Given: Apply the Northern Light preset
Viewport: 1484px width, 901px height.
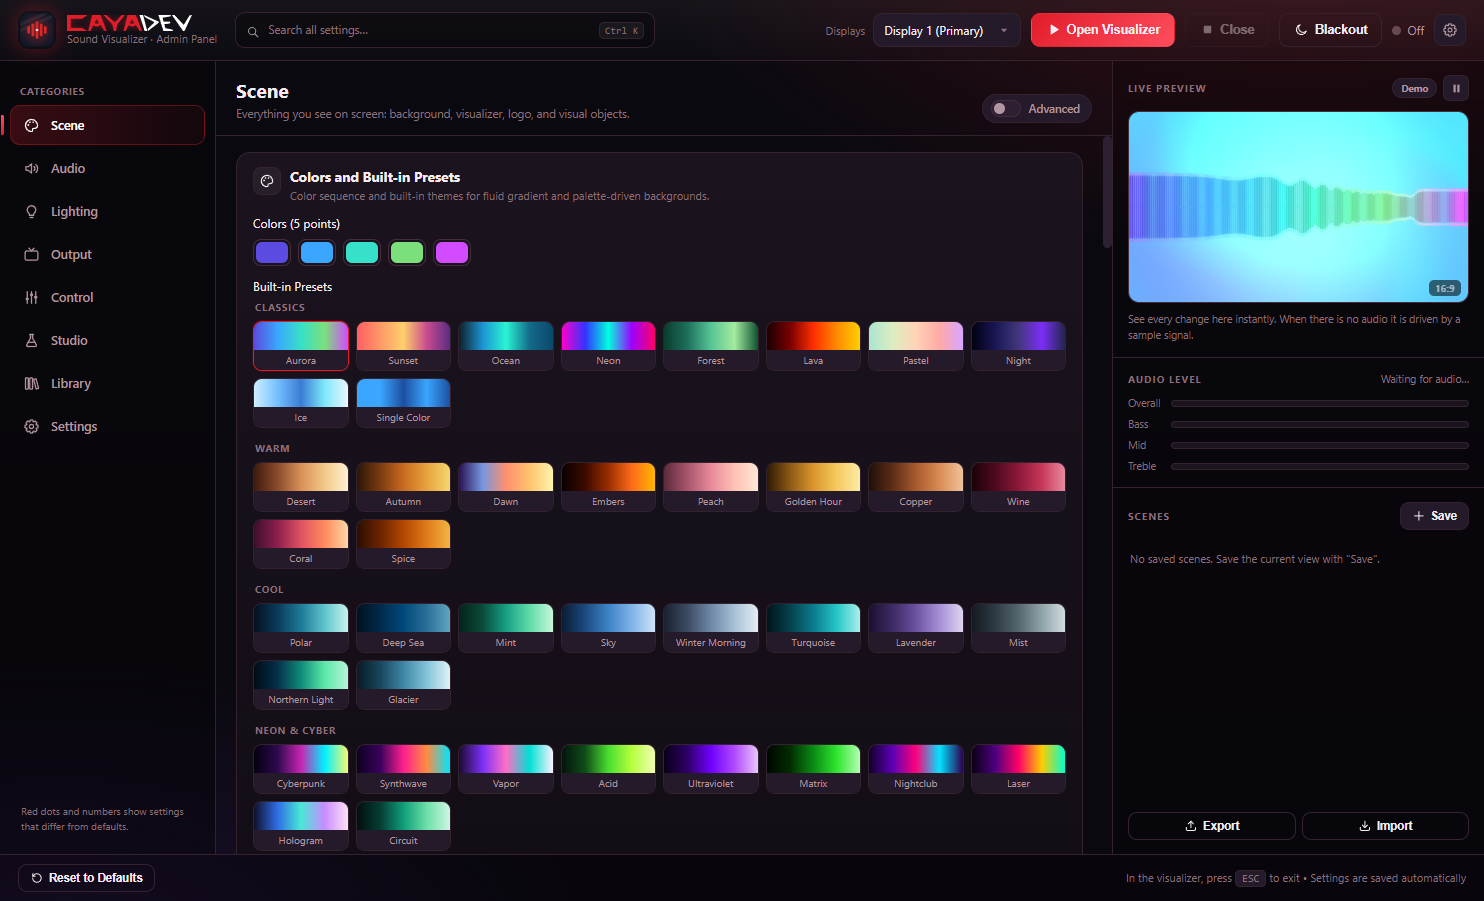Looking at the screenshot, I should 301,685.
